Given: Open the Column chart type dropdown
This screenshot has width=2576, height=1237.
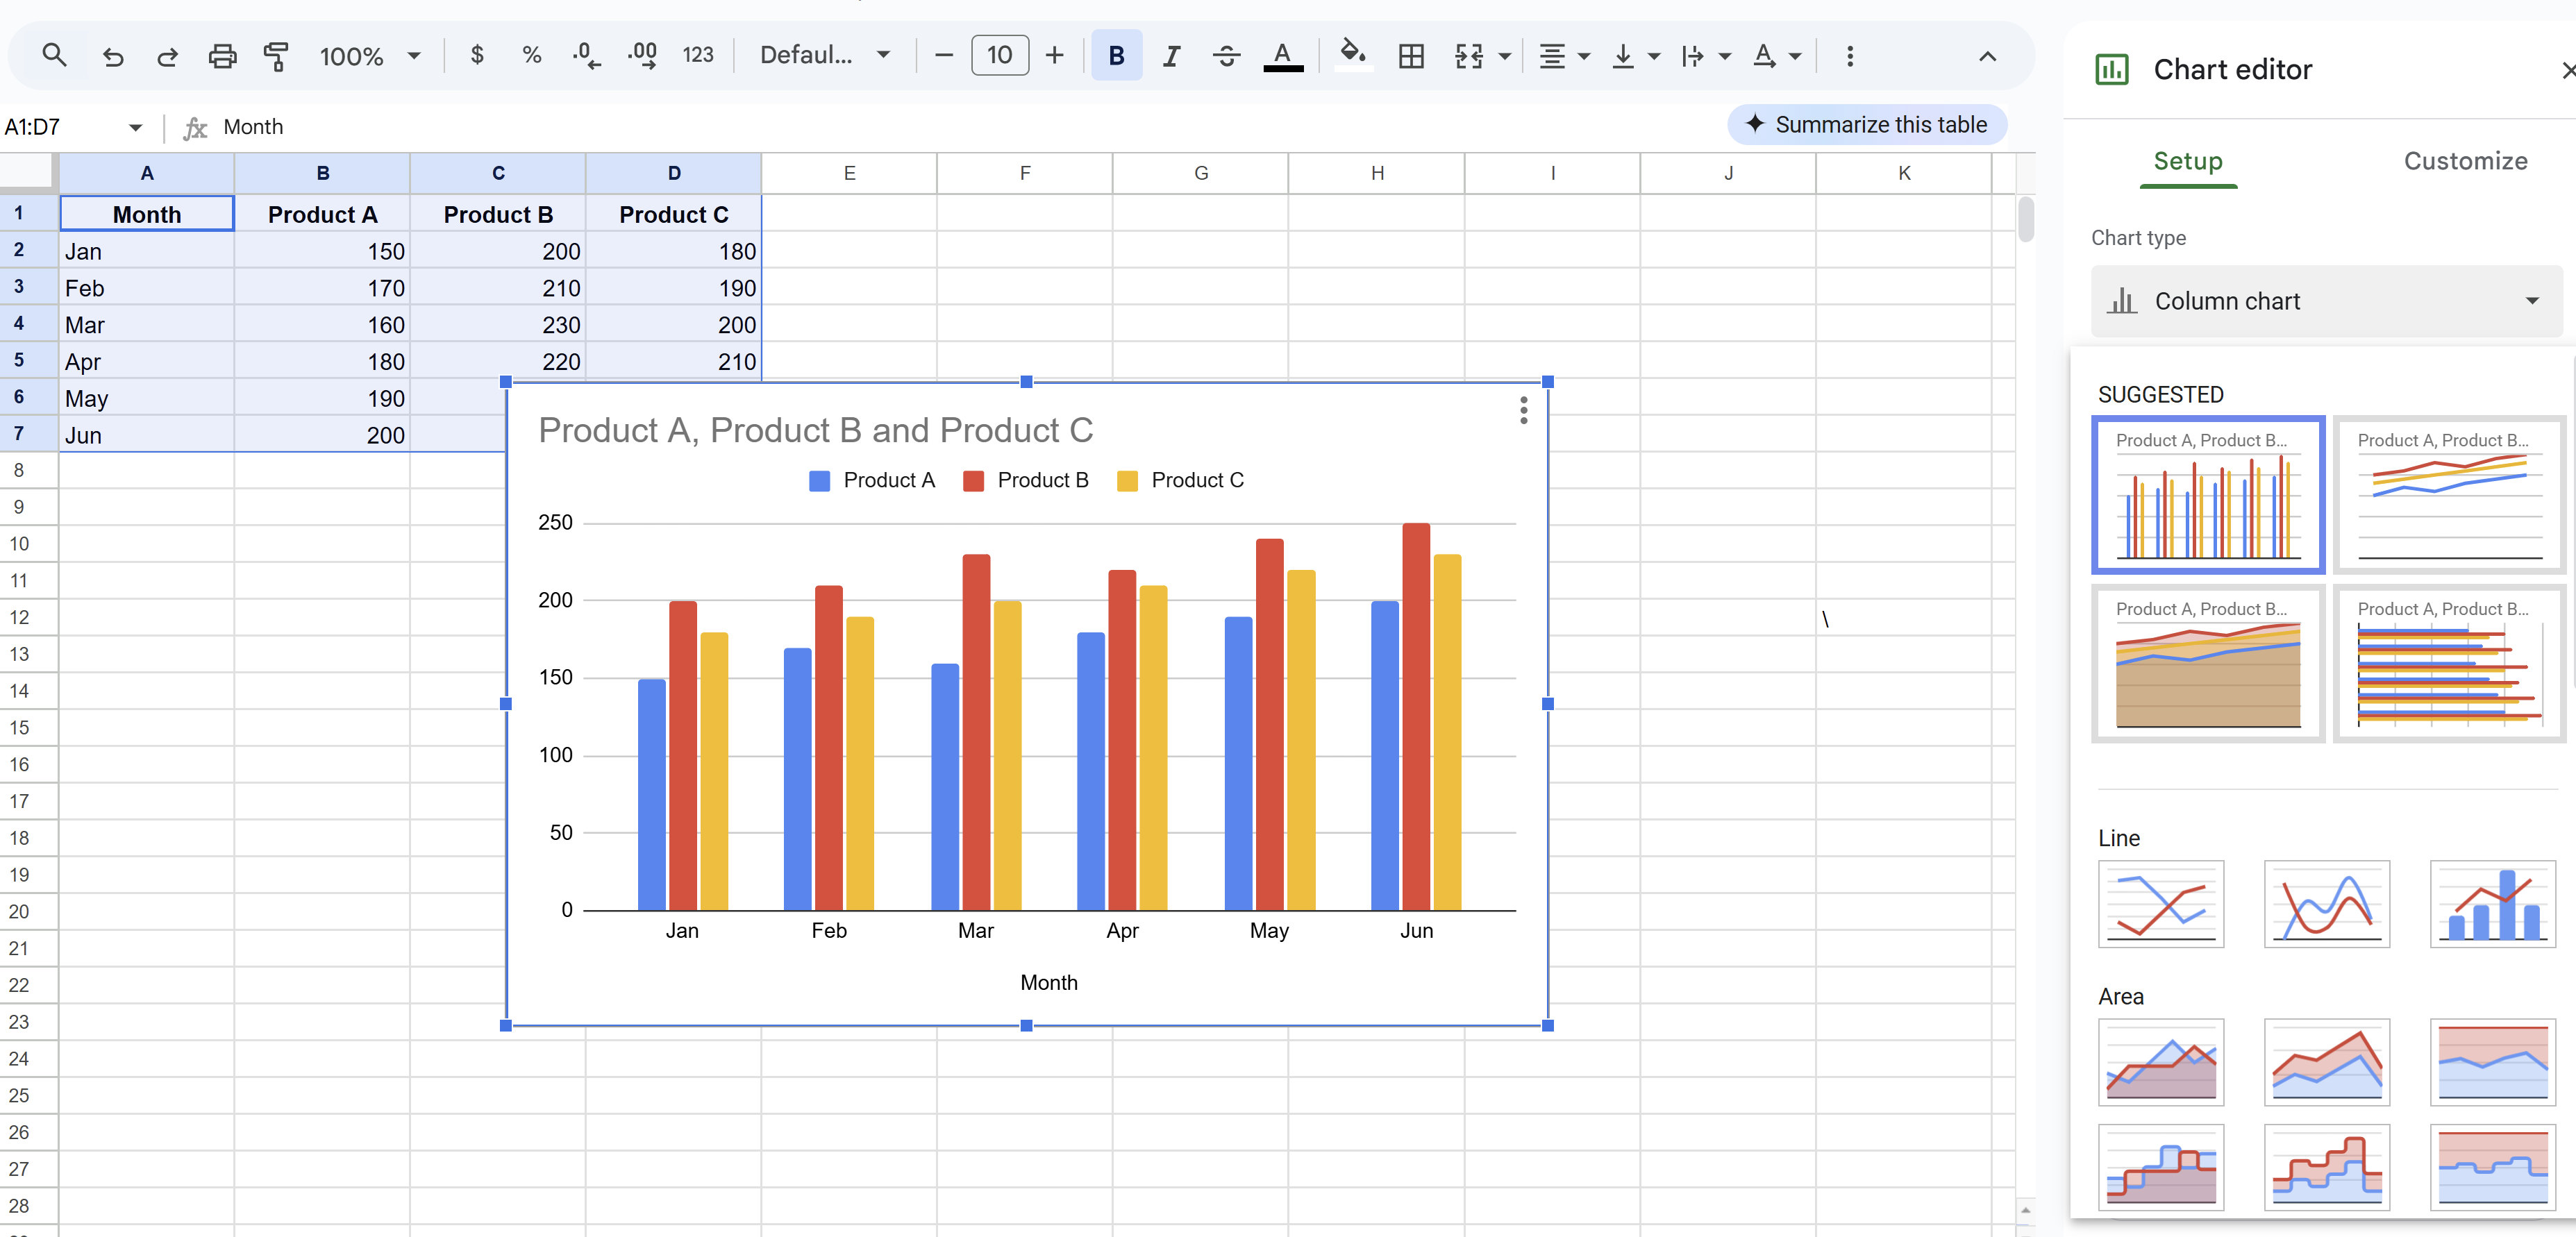Looking at the screenshot, I should point(2326,301).
